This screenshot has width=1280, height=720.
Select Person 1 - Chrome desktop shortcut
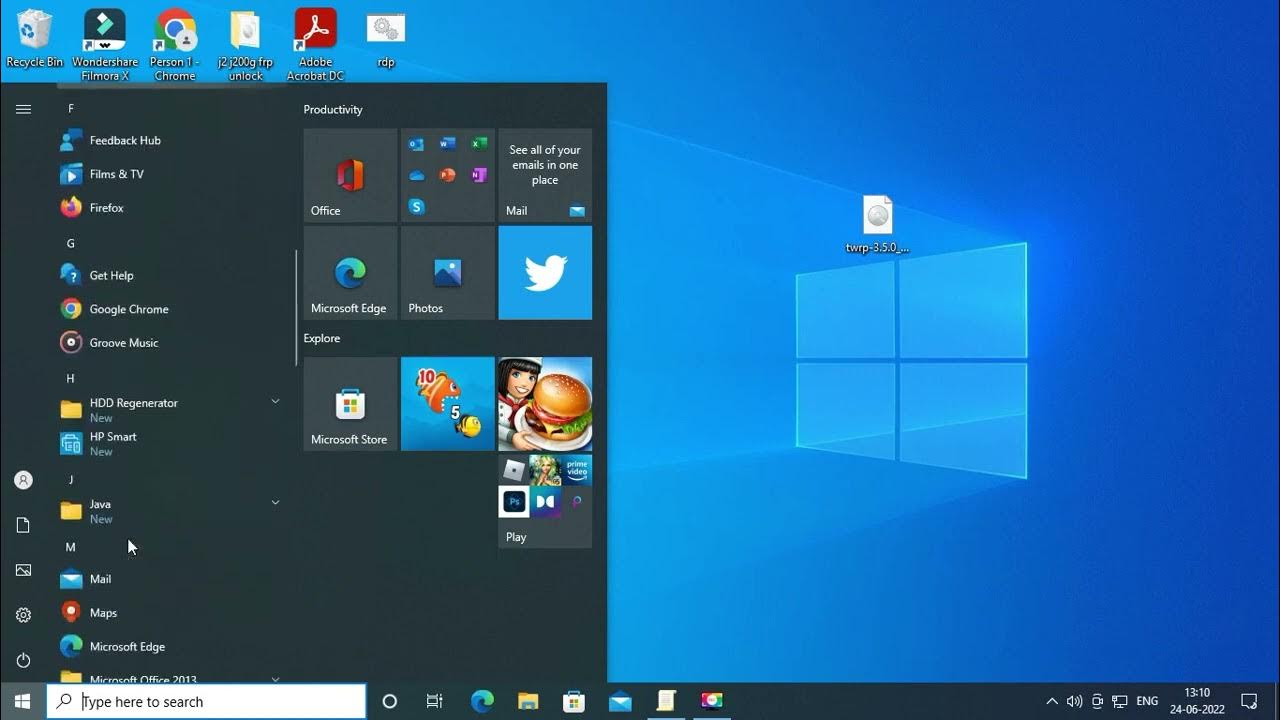tap(175, 45)
